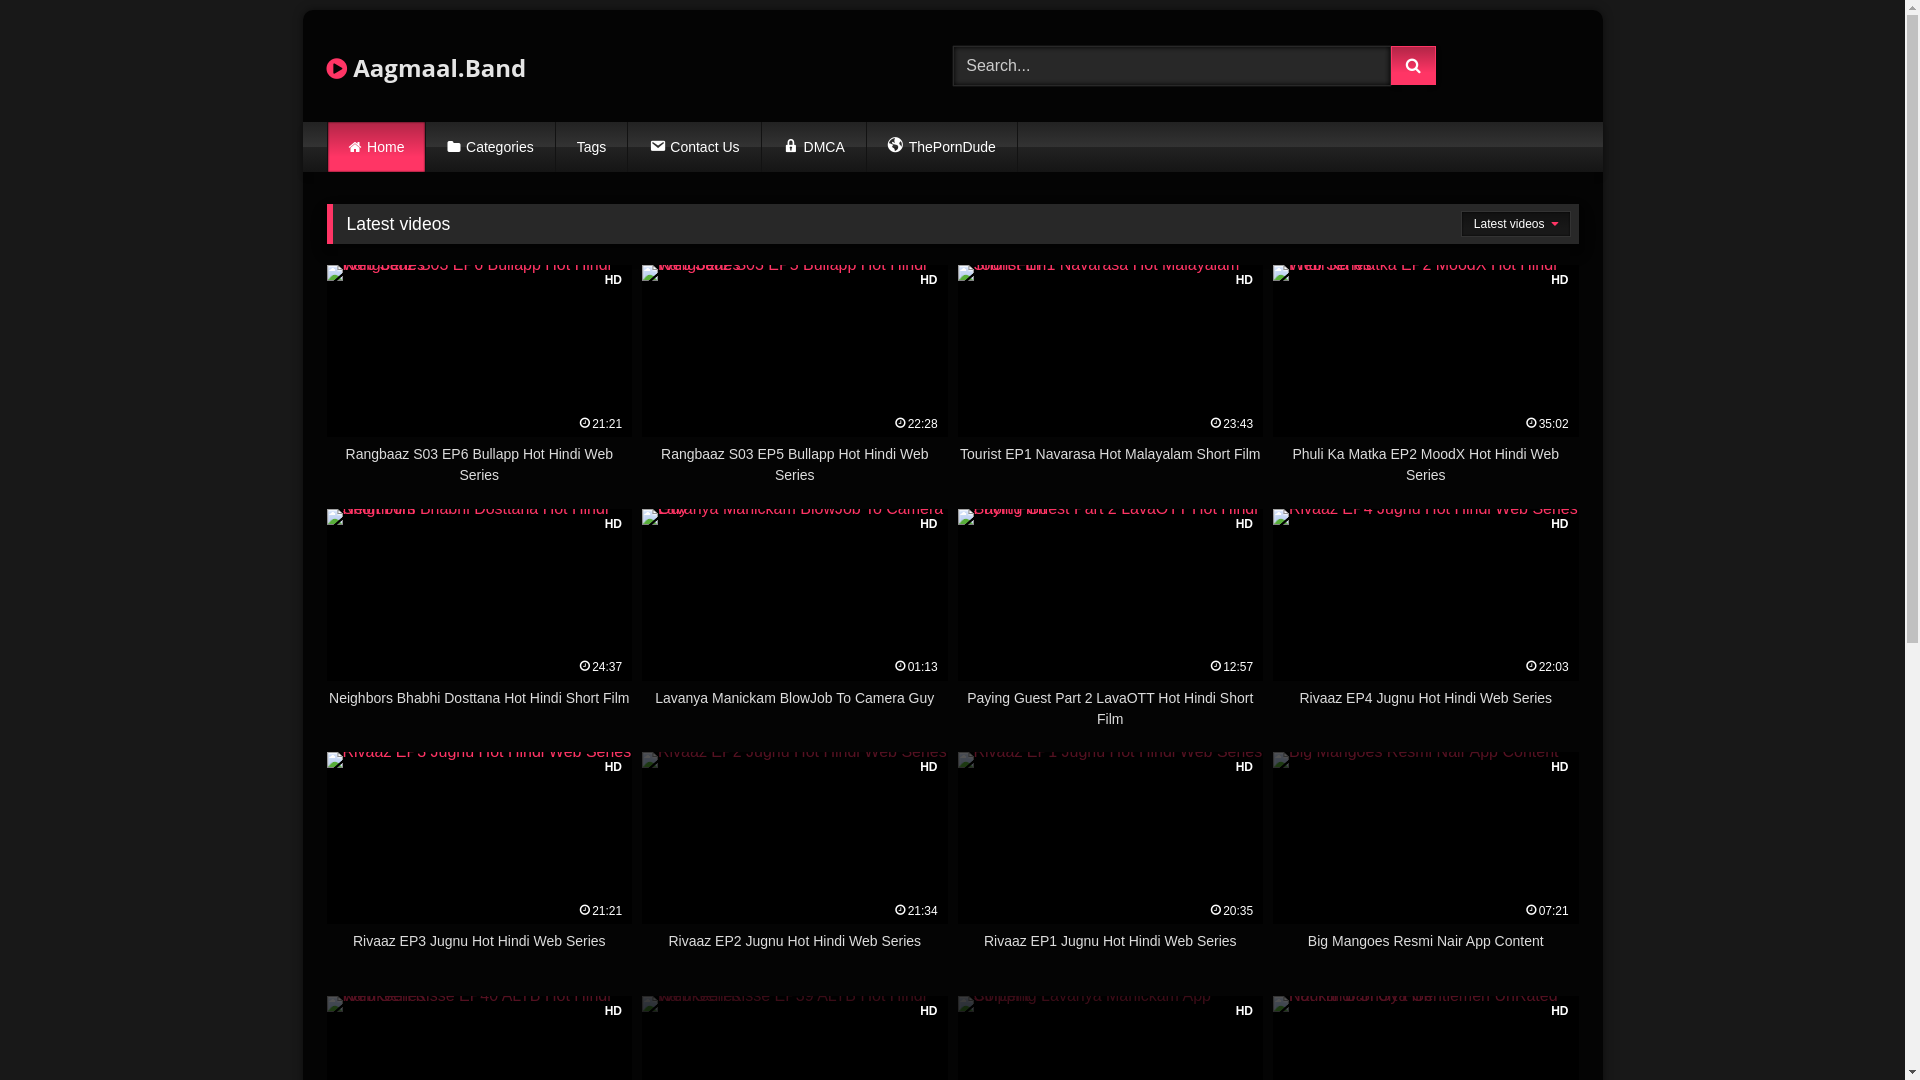
Task: Open the Categories menu item
Action: coord(490,147)
